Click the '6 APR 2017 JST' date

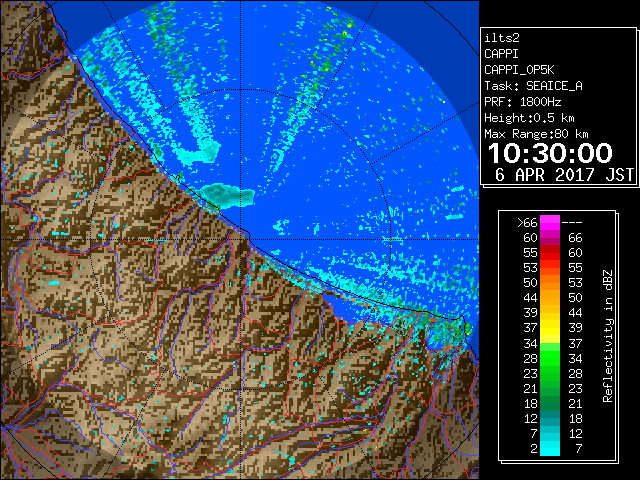coord(564,175)
